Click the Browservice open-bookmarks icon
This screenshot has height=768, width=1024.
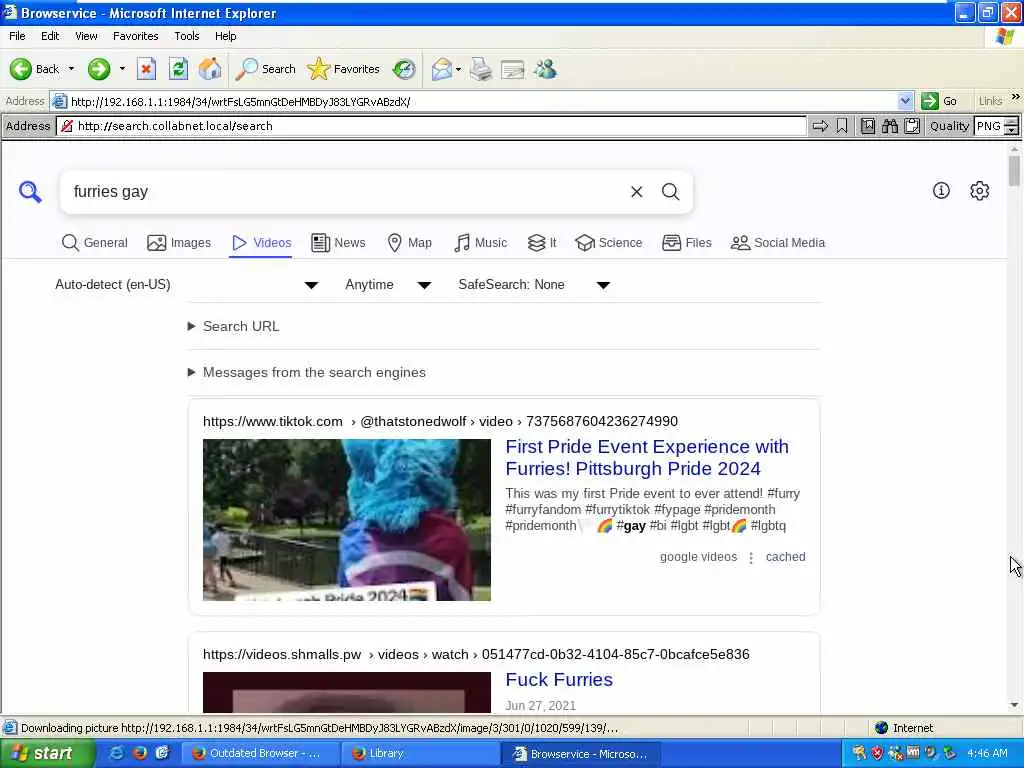(867, 126)
